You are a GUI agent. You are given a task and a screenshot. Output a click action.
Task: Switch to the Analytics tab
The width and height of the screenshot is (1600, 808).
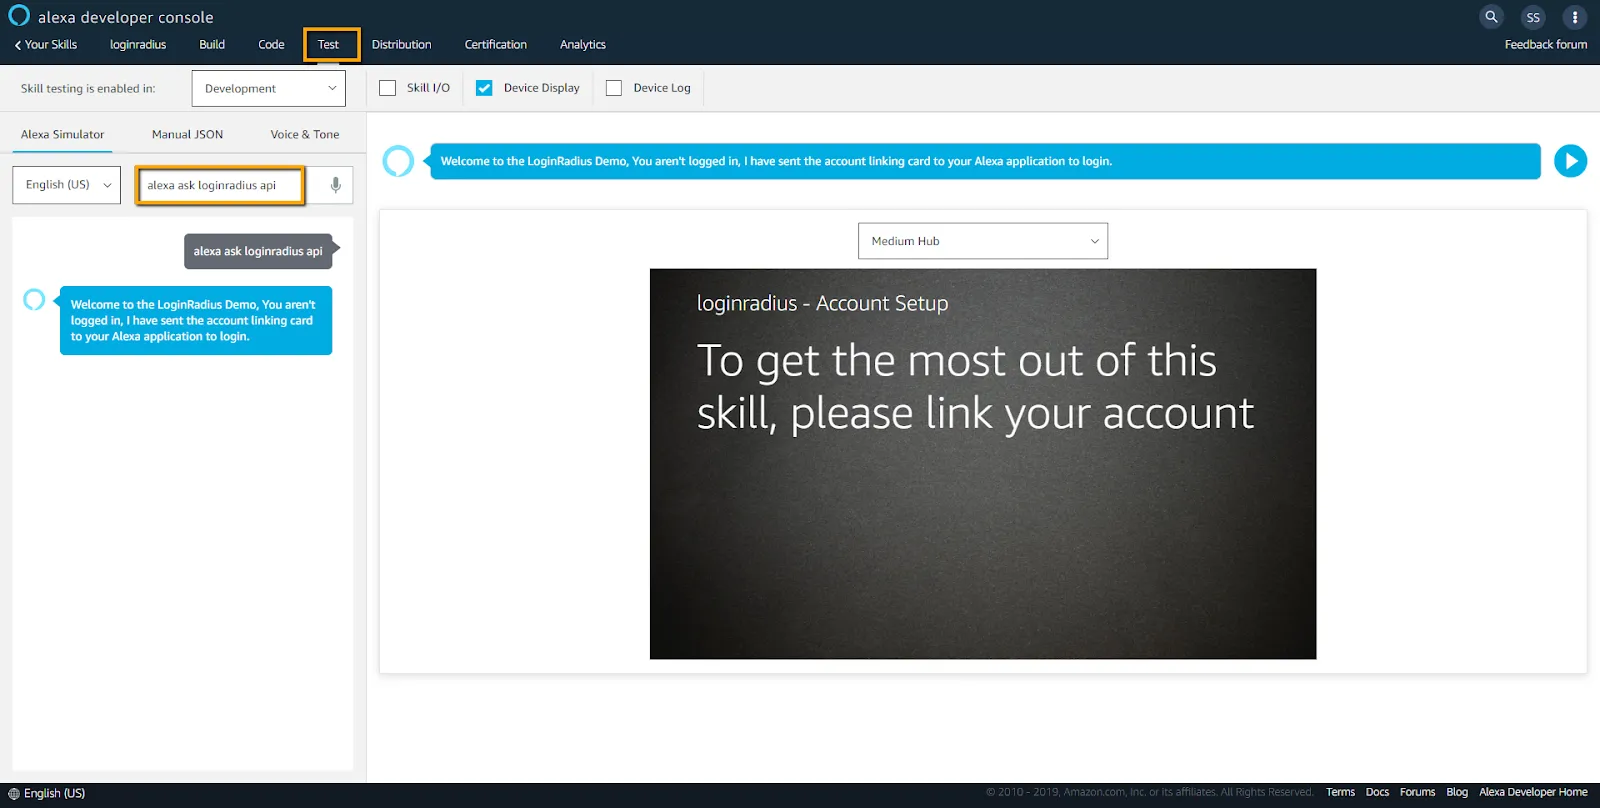point(583,44)
